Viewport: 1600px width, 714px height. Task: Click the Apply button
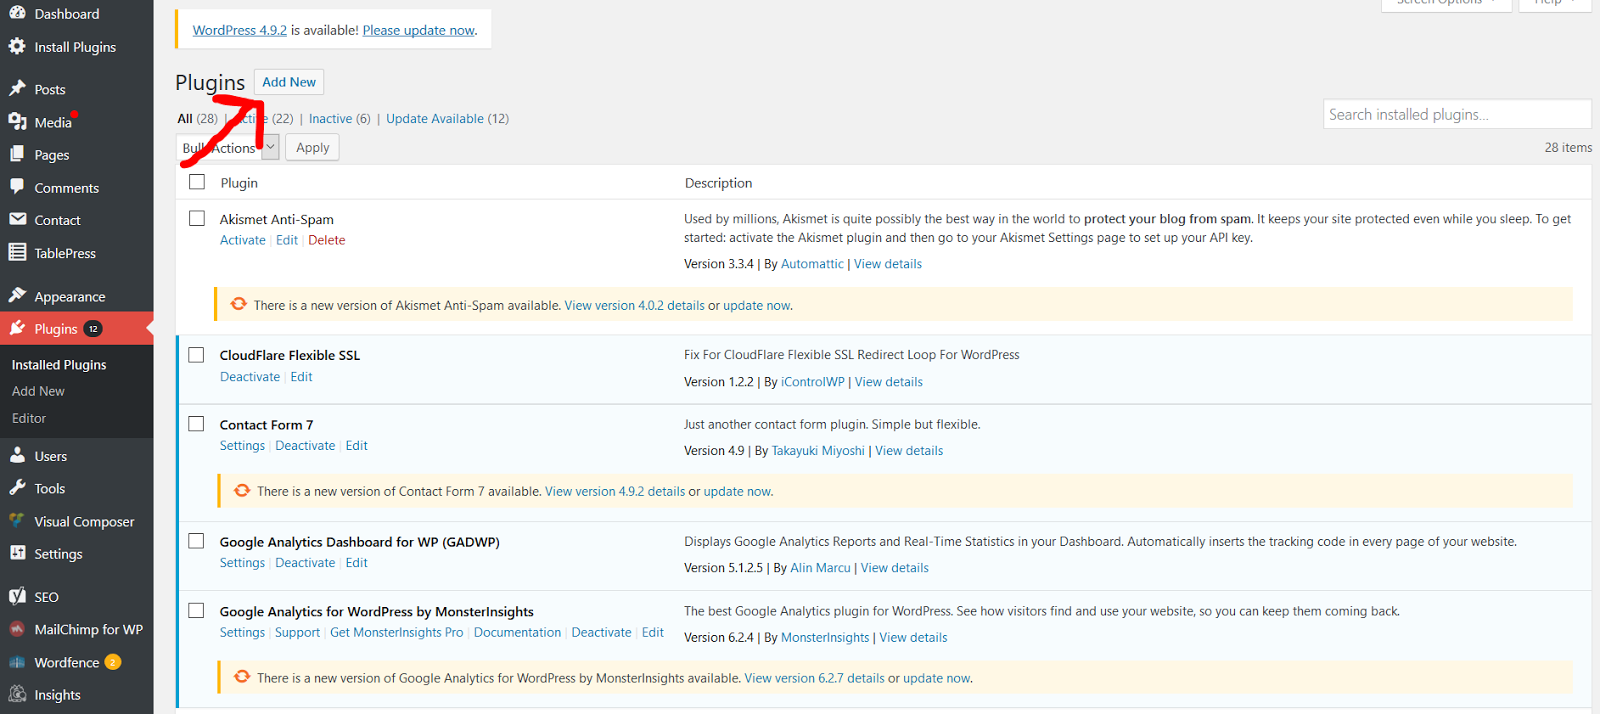pyautogui.click(x=313, y=148)
